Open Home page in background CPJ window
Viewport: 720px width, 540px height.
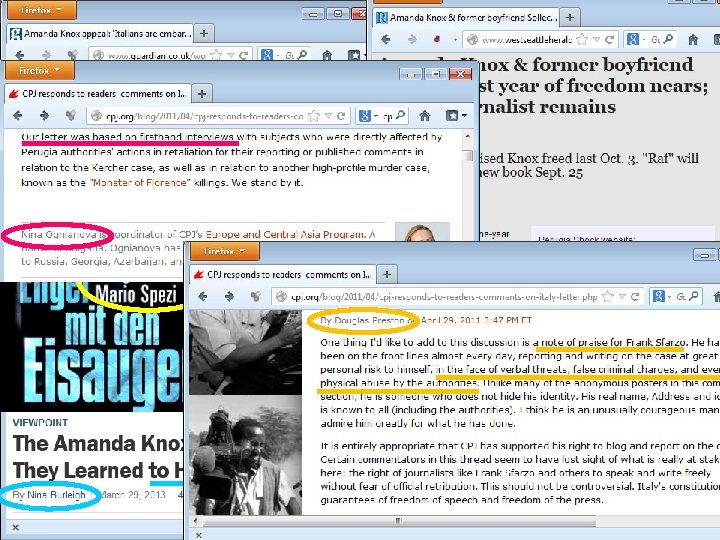(x=425, y=116)
